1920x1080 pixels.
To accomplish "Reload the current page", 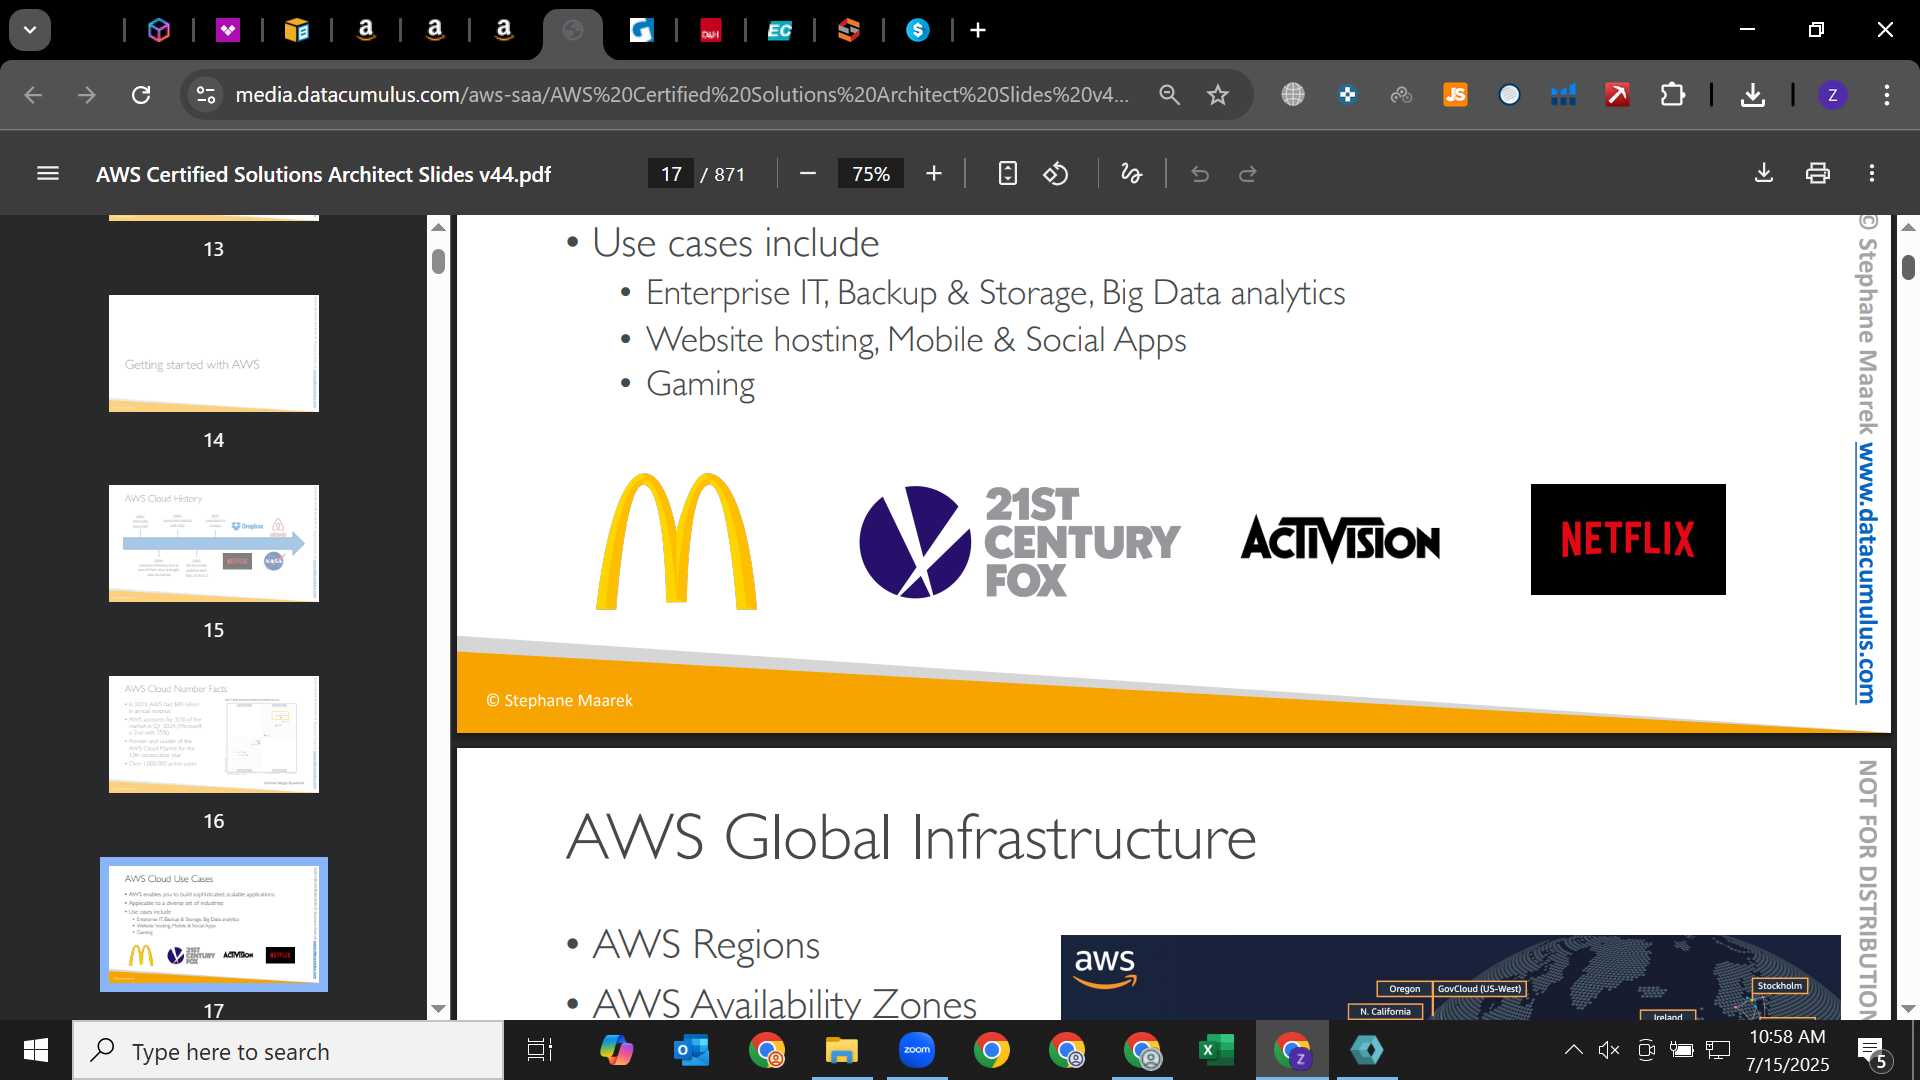I will 141,95.
